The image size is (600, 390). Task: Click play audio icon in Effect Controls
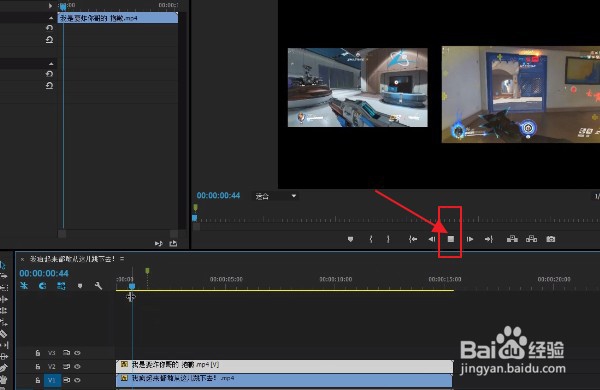click(158, 243)
